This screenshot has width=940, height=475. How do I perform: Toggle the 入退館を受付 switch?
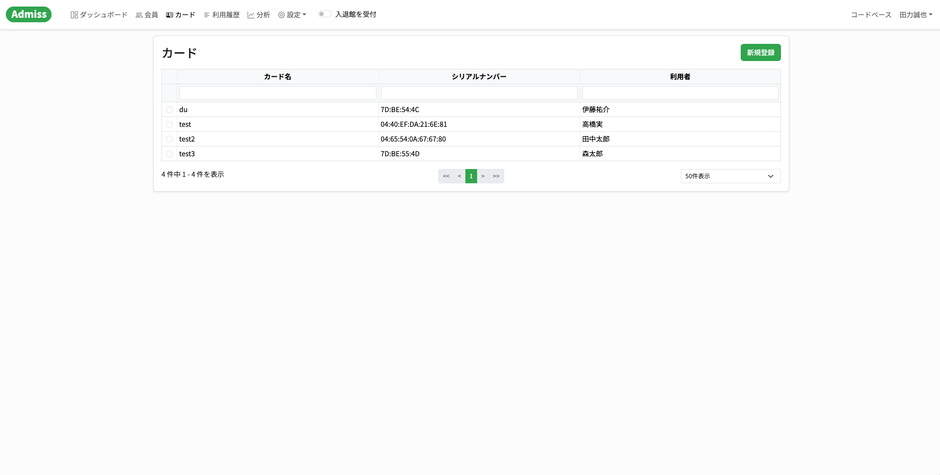324,14
